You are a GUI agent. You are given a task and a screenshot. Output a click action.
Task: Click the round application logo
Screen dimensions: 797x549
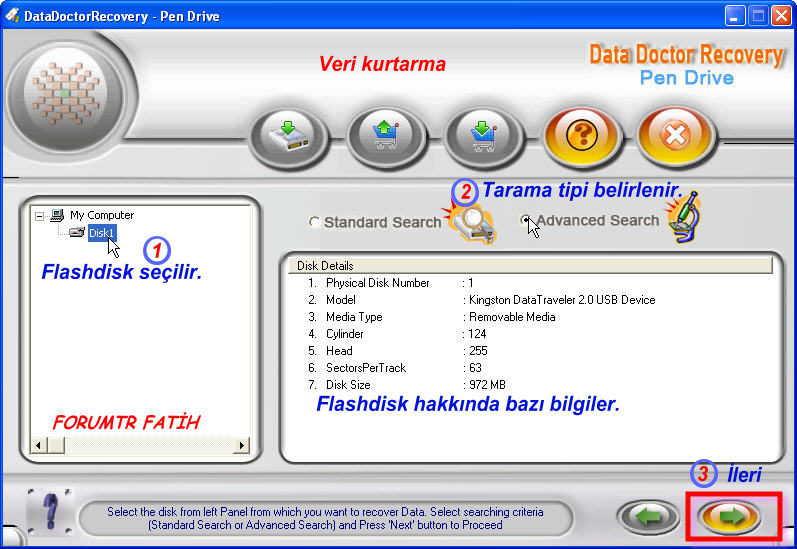click(x=66, y=94)
